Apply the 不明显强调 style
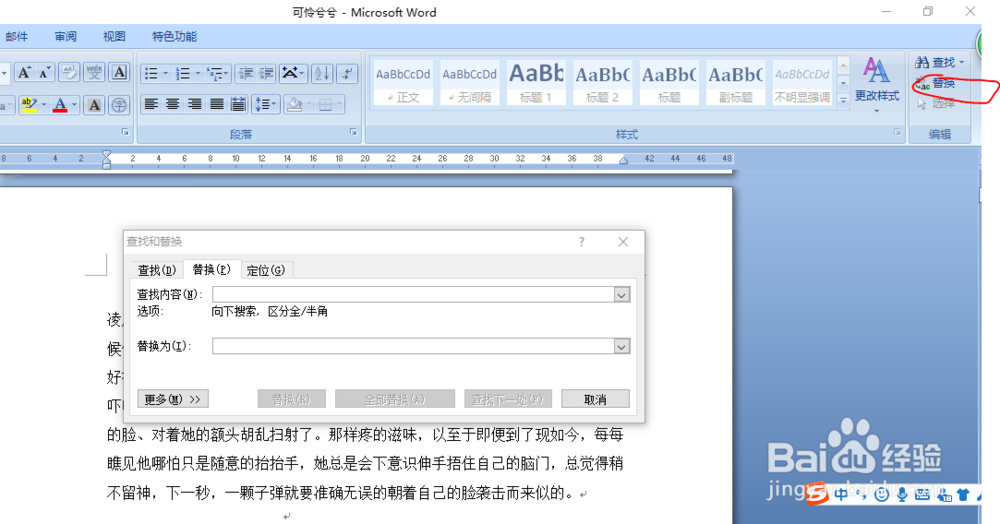The image size is (1000, 524). pyautogui.click(x=802, y=83)
